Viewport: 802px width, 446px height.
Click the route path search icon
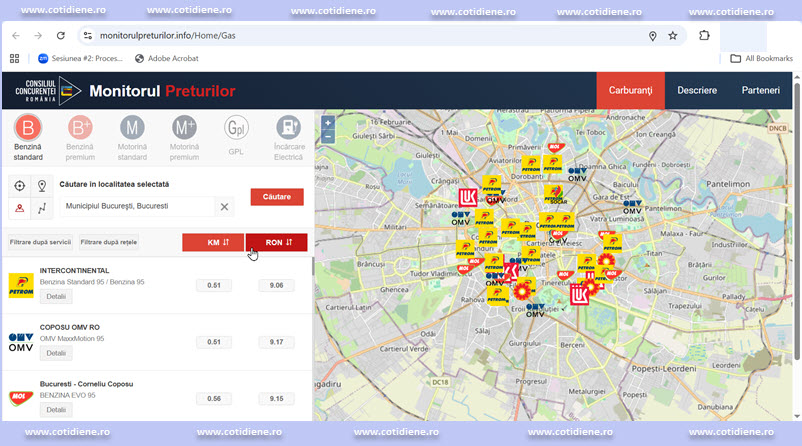coord(42,207)
